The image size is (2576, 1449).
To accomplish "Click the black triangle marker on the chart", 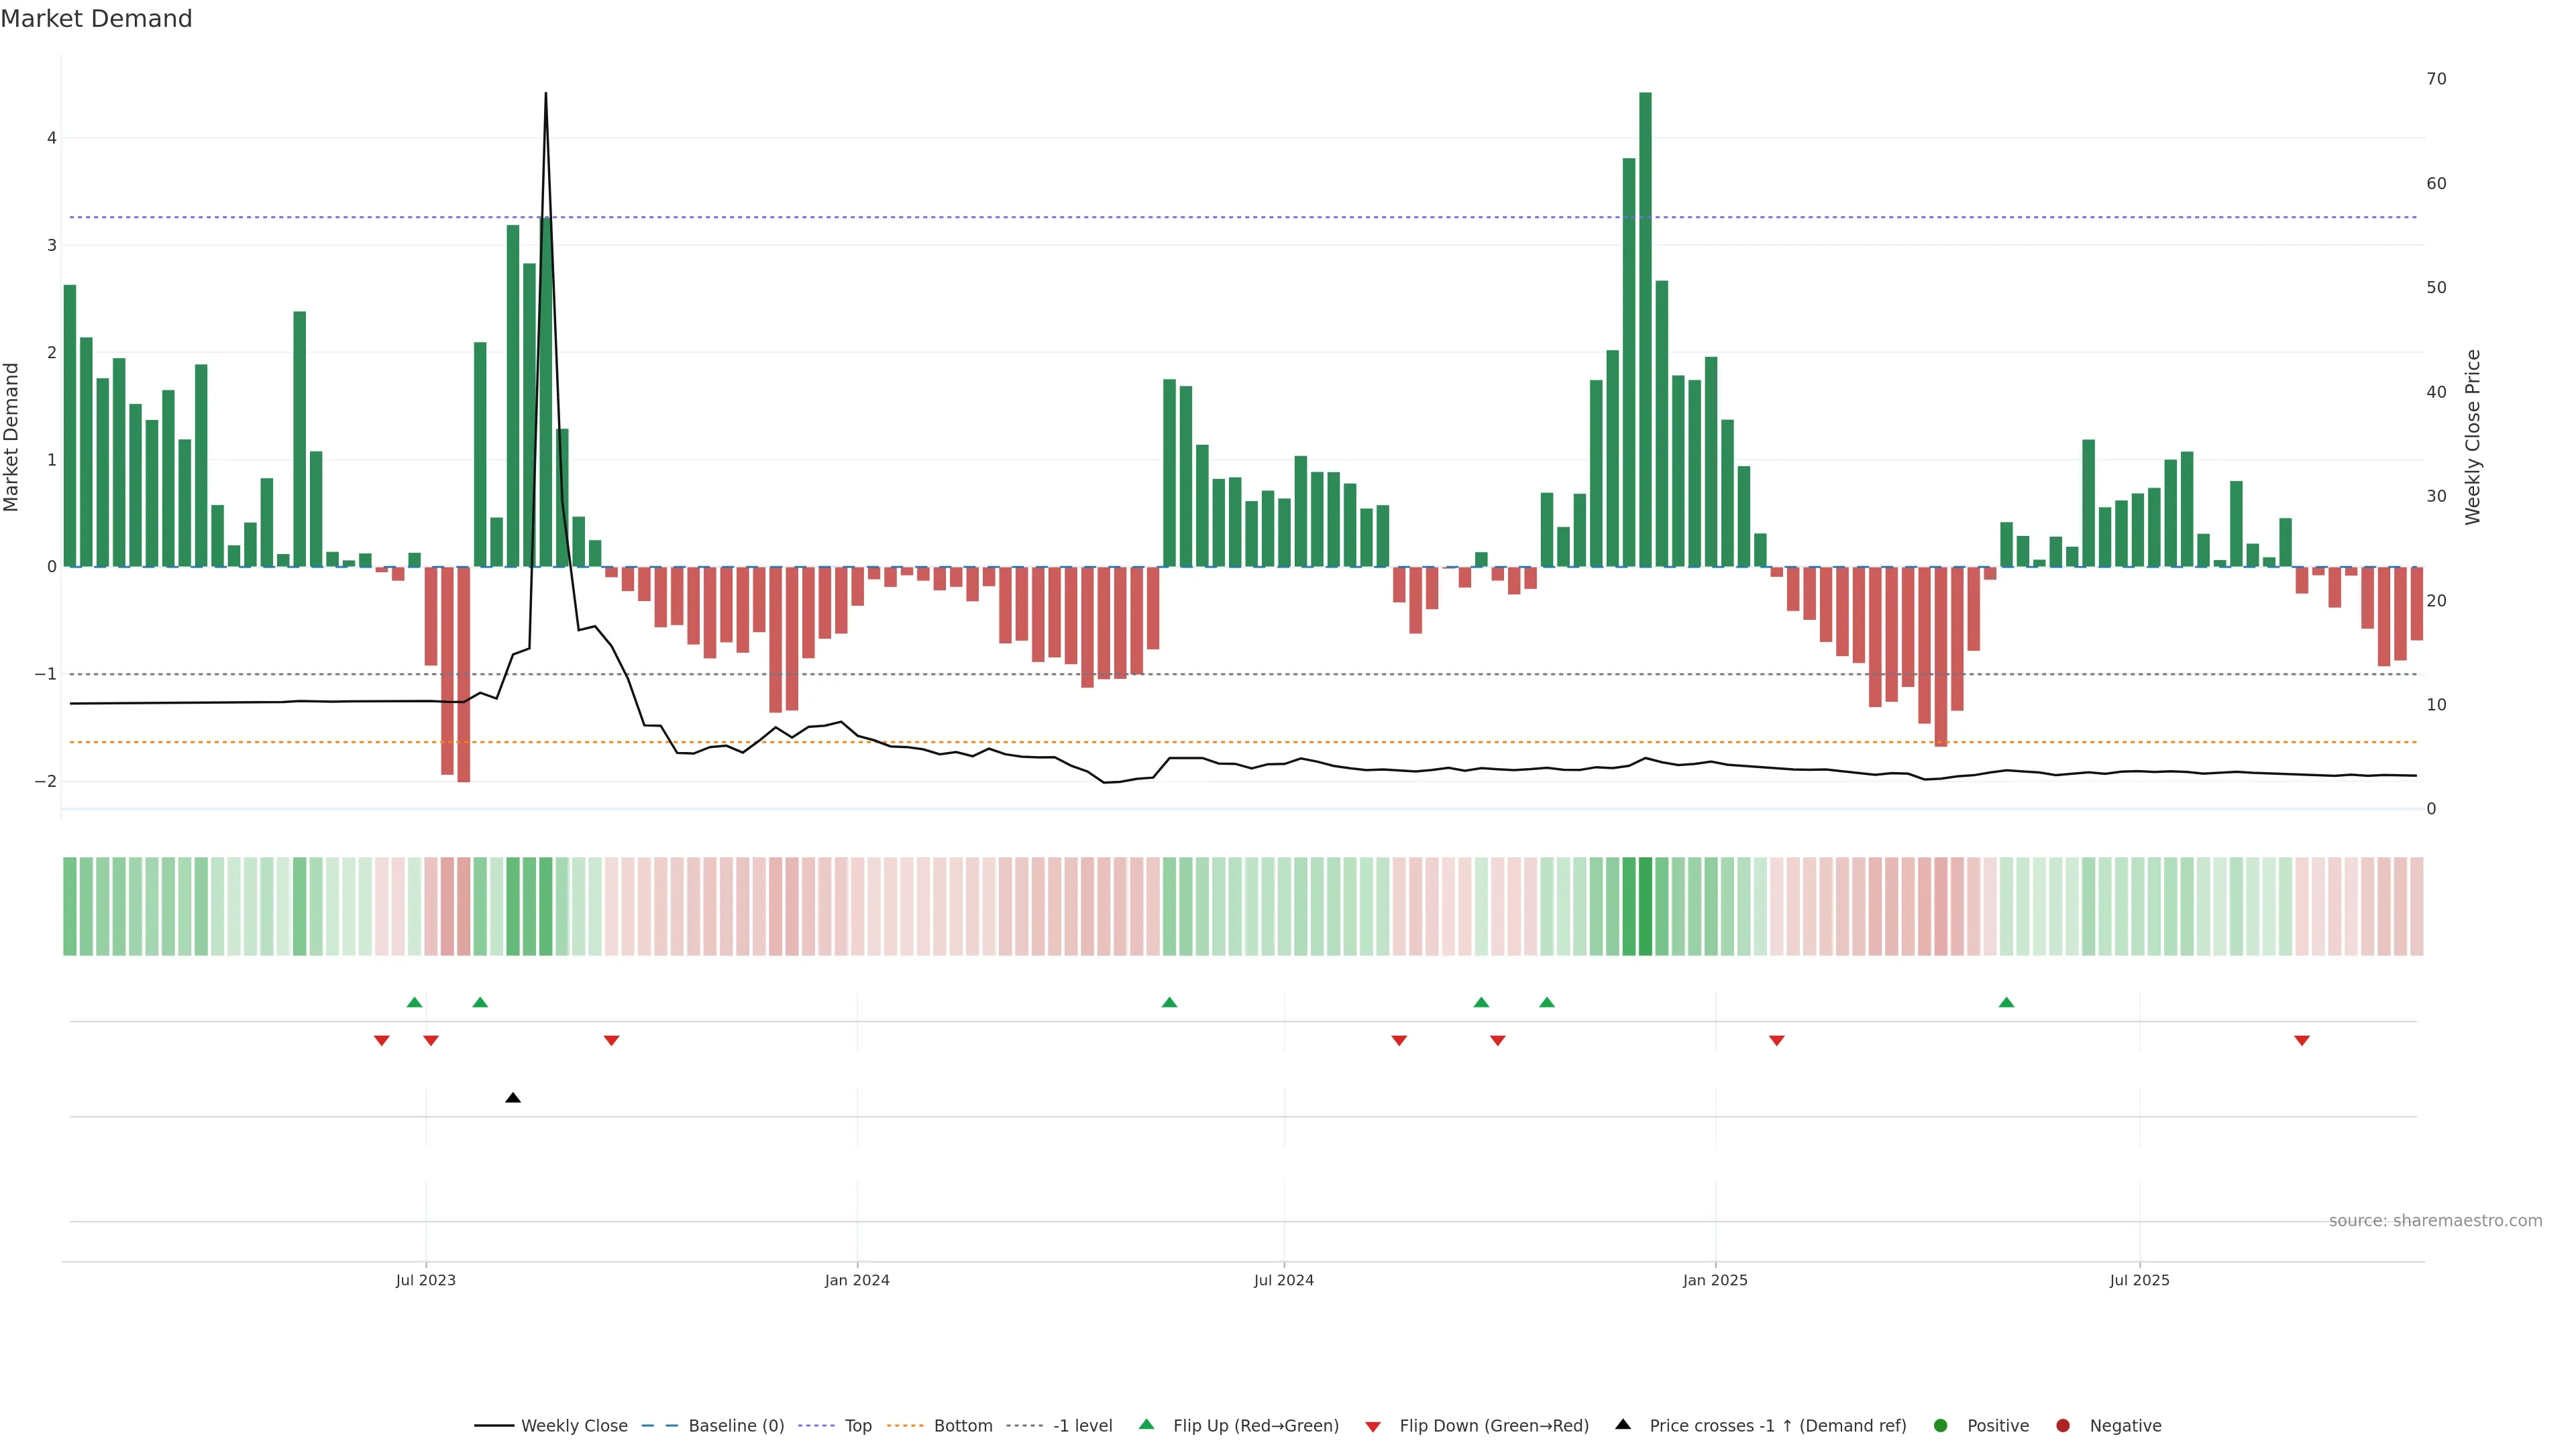I will tap(513, 1098).
